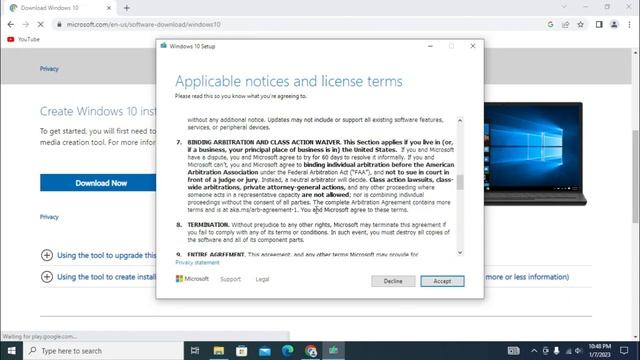Open the Legal link in Setup dialog
Screen dimensions: 640x360
click(x=262, y=279)
